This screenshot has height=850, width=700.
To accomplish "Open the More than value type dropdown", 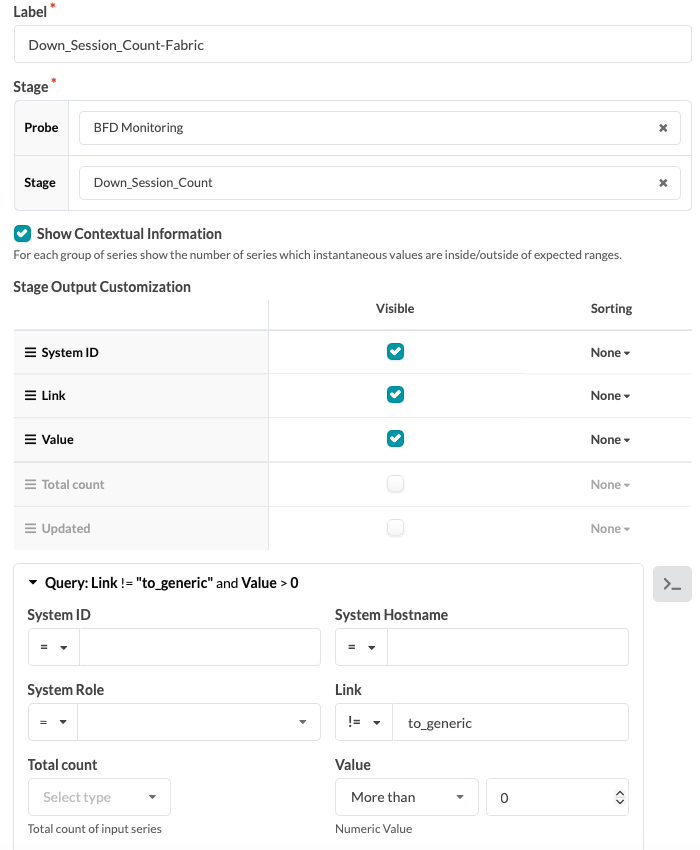I will click(407, 797).
